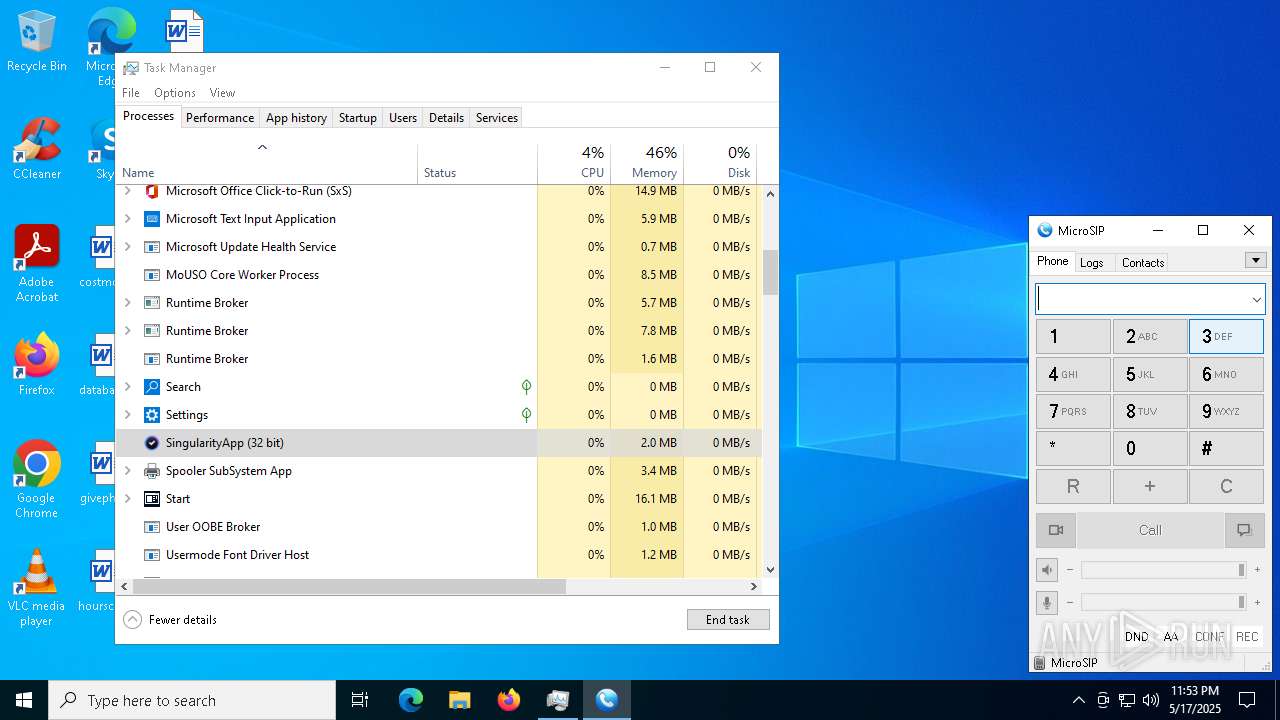Expand the Search process row
1280x720 pixels.
point(127,387)
